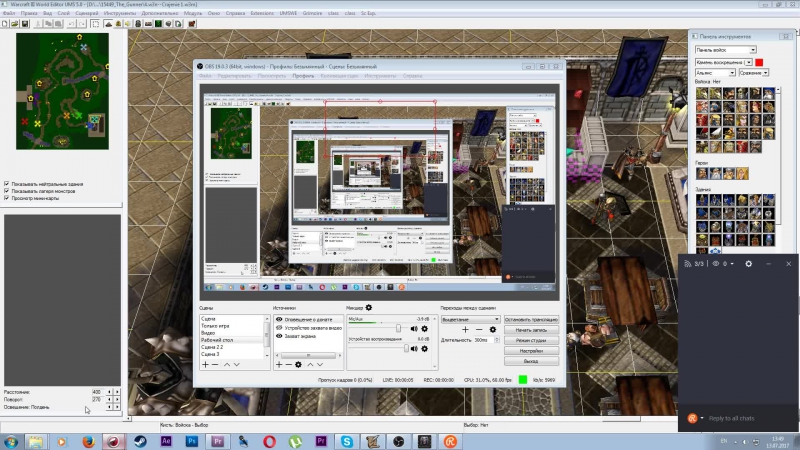Screen dimensions: 800x450
Task: Move selected scene down in Сцены list
Action: (x=237, y=365)
